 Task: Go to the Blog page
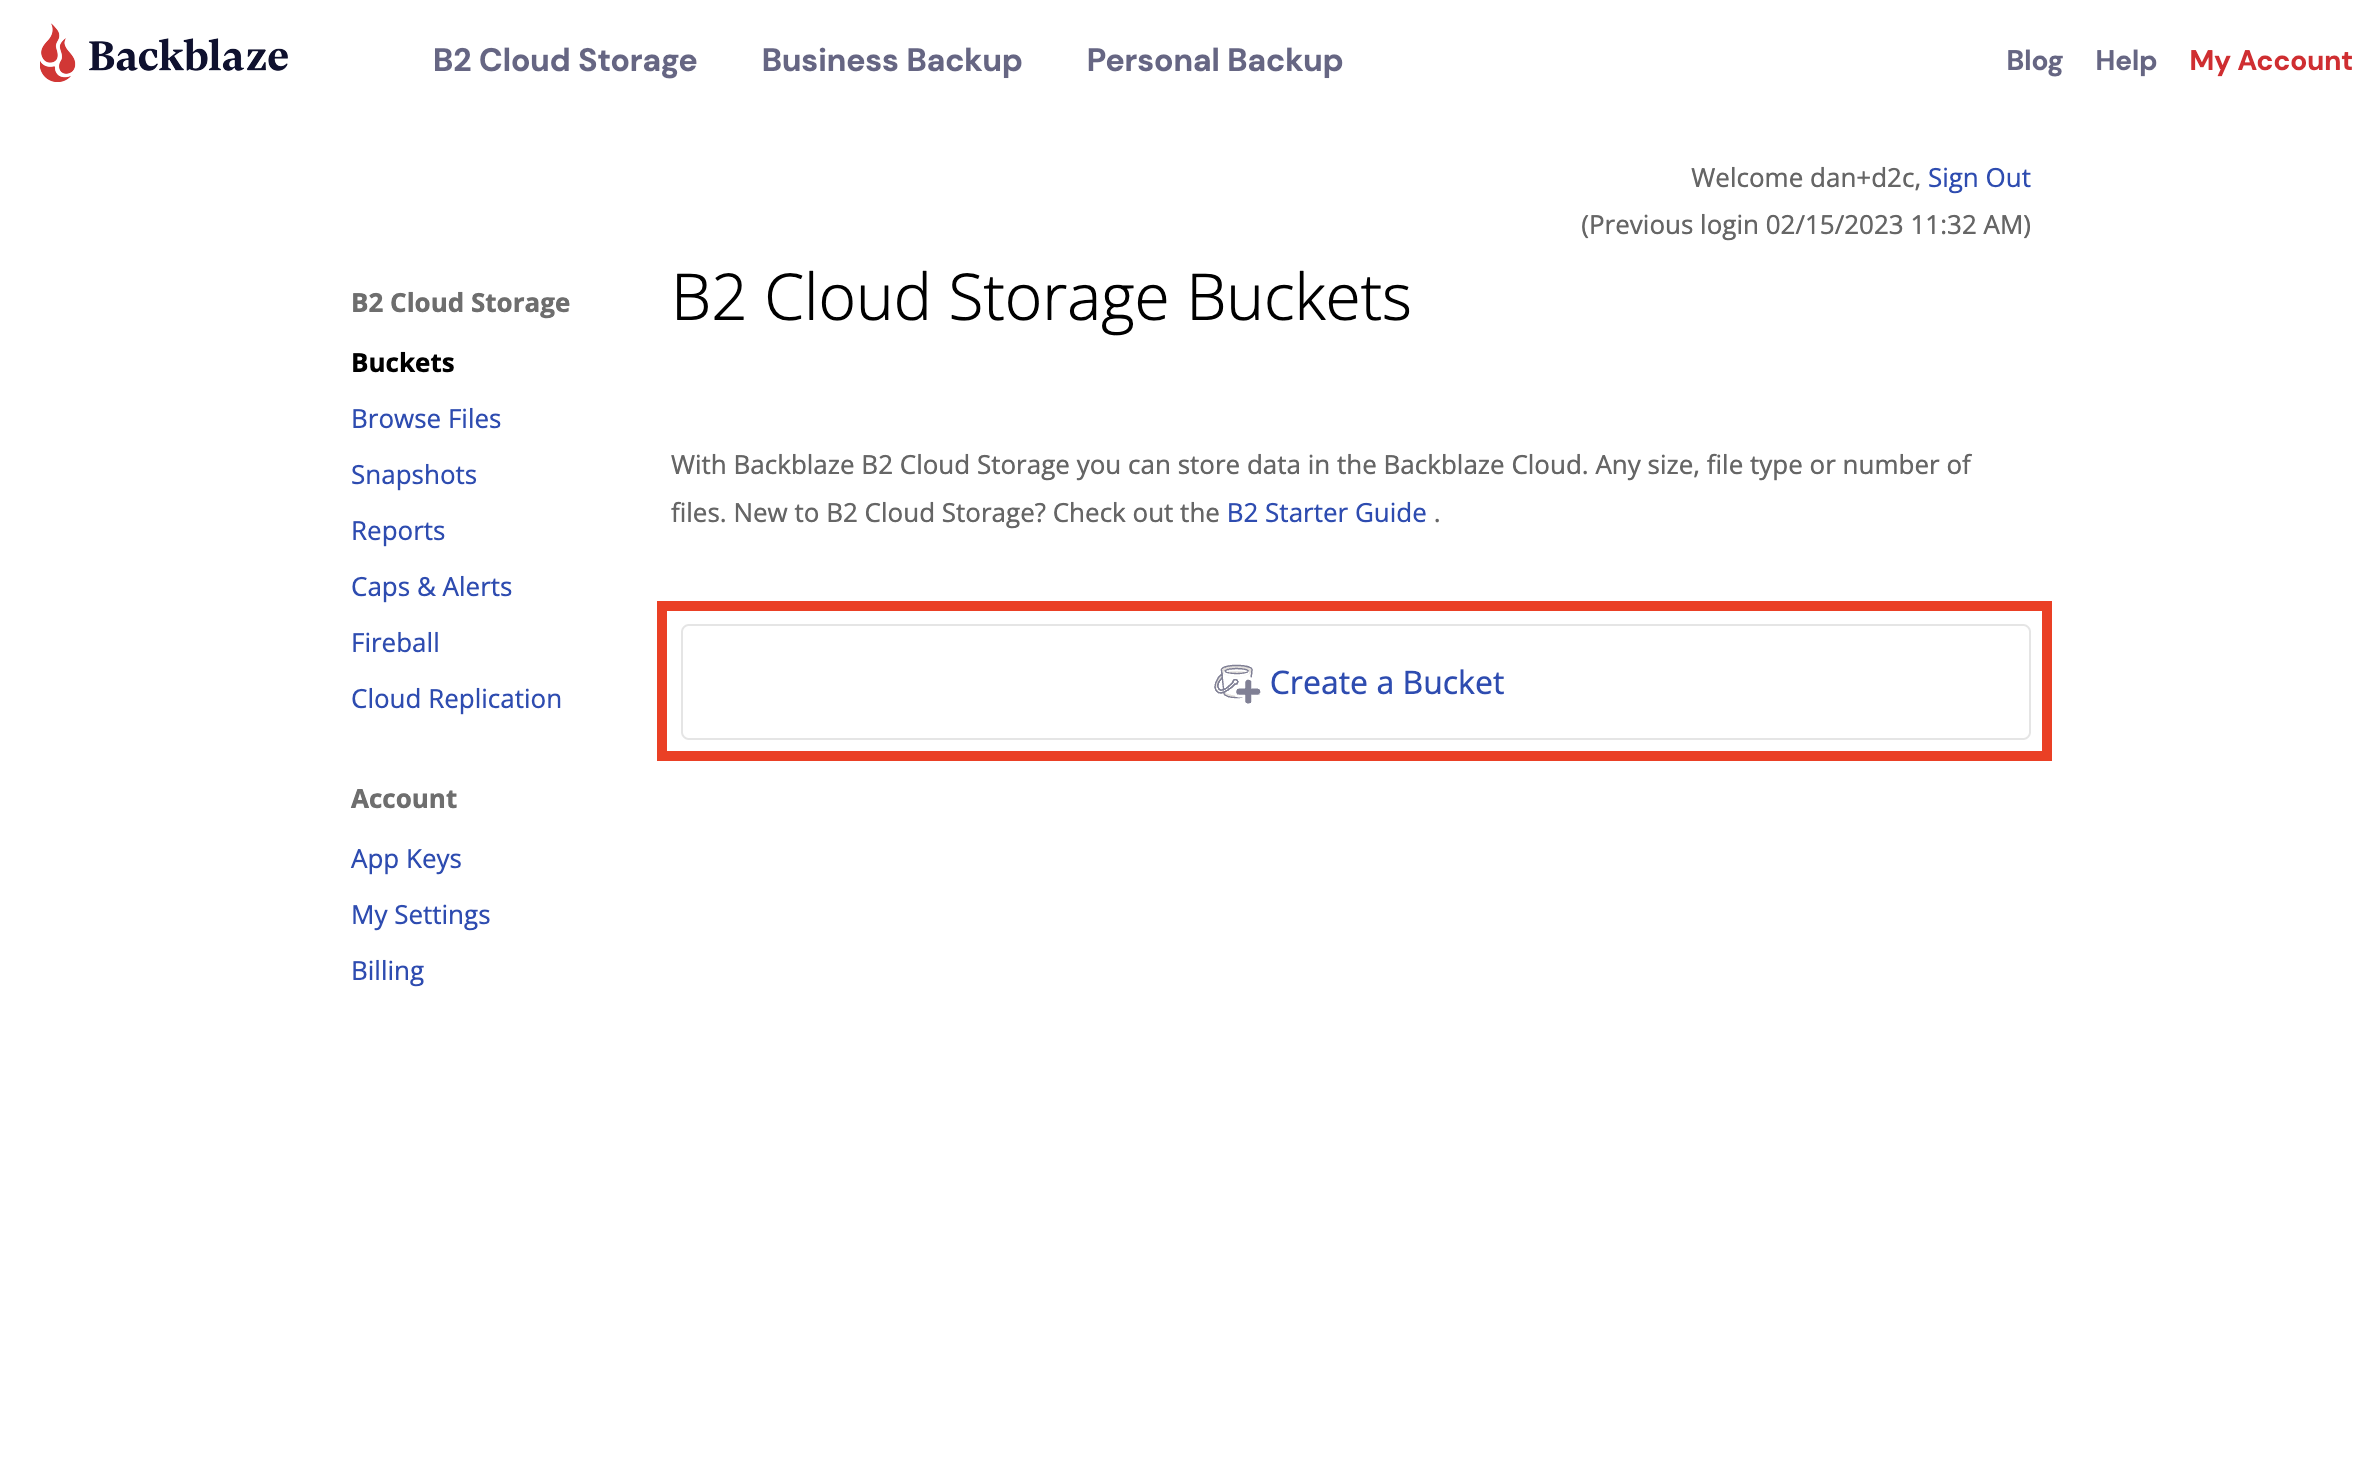pos(2034,61)
